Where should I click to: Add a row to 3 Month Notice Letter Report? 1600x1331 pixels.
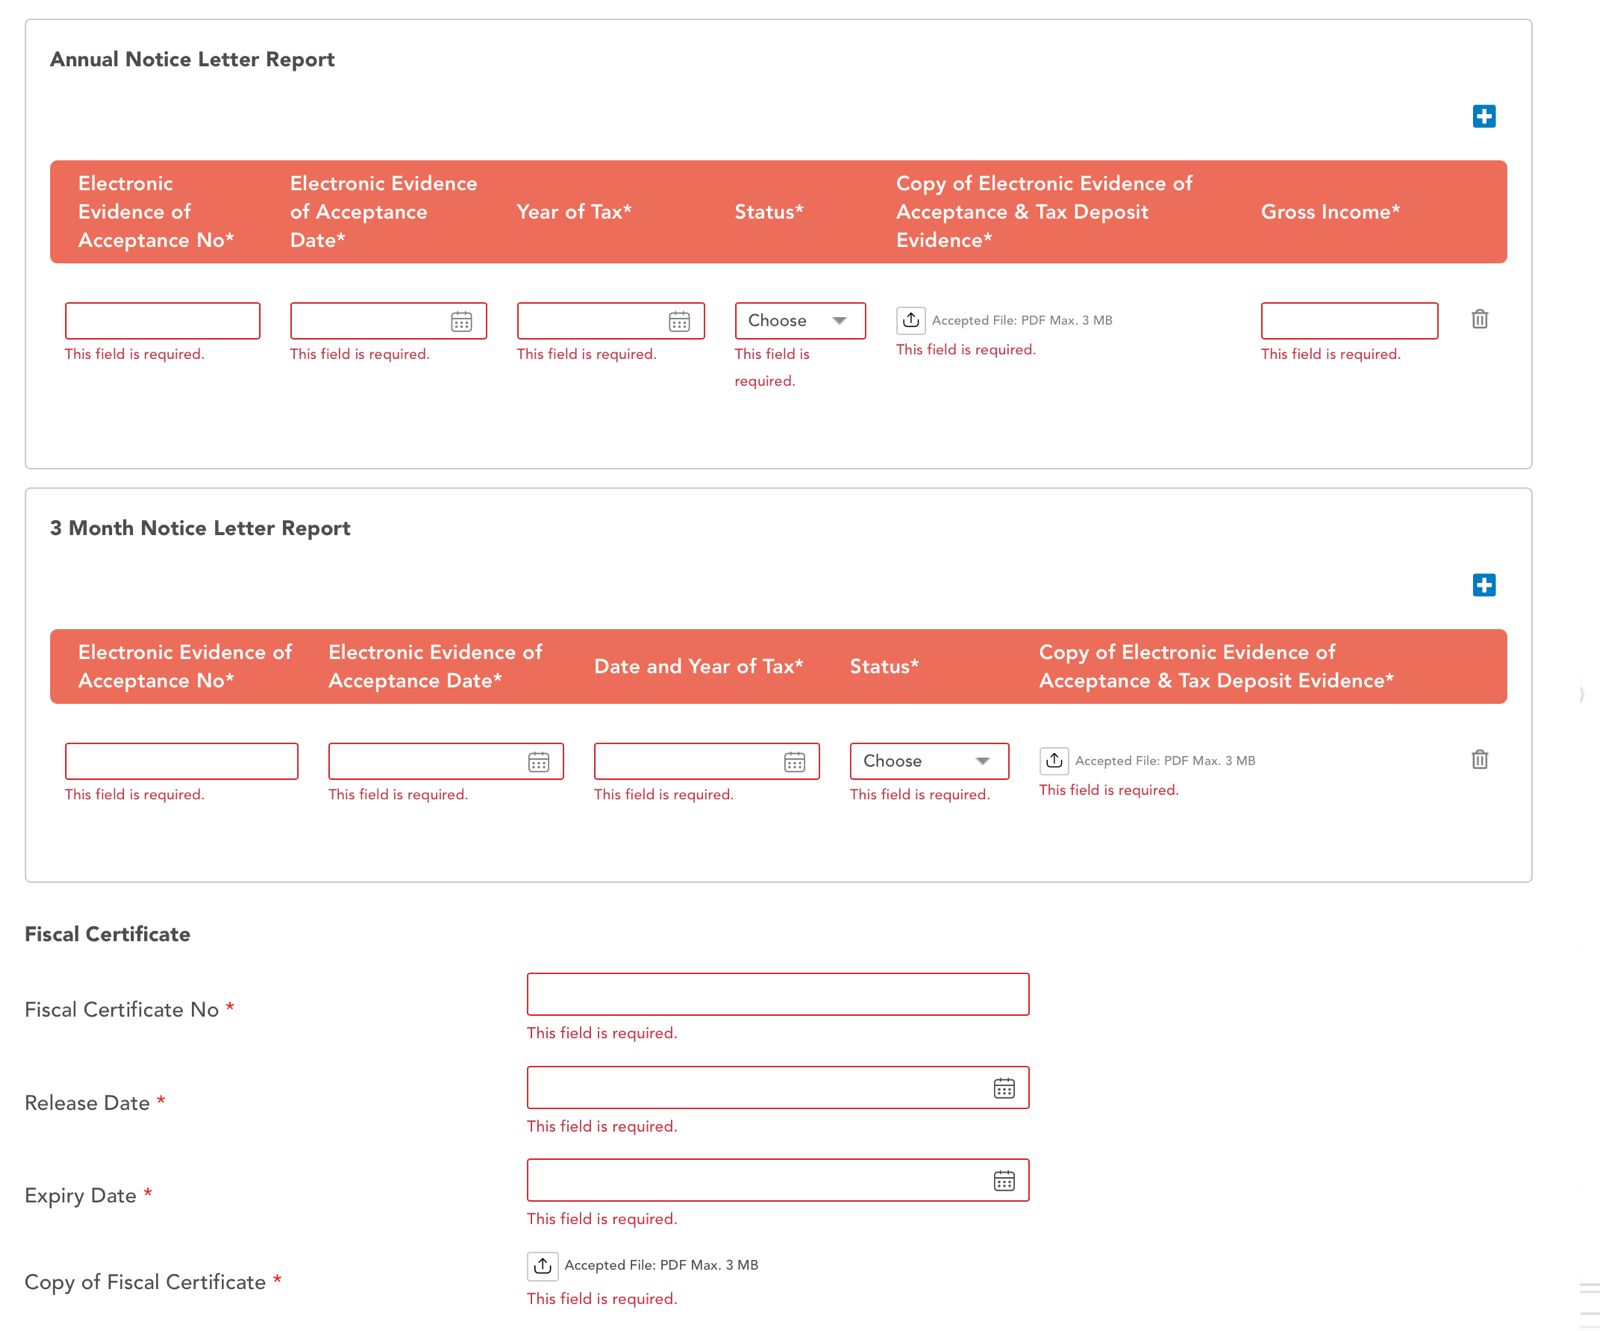click(x=1484, y=585)
